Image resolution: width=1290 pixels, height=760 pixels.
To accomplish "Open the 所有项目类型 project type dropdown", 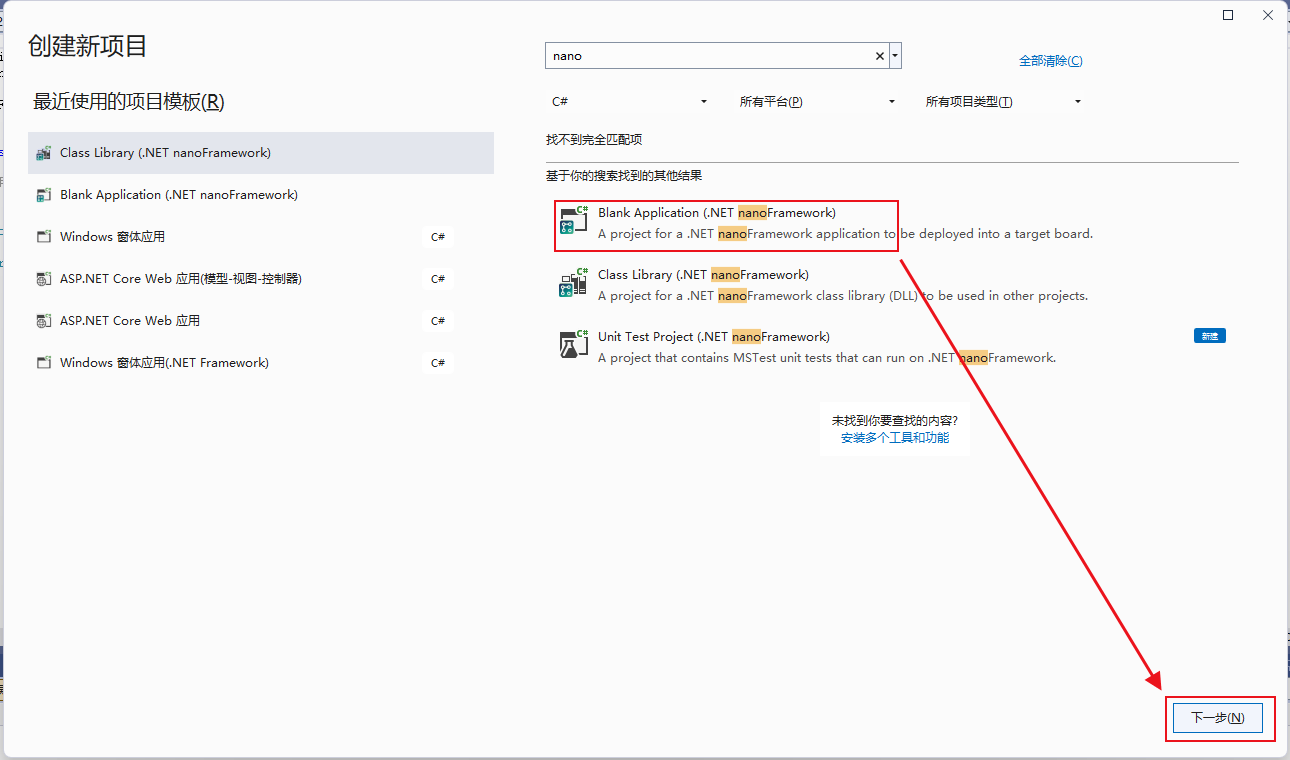I will pyautogui.click(x=1003, y=102).
